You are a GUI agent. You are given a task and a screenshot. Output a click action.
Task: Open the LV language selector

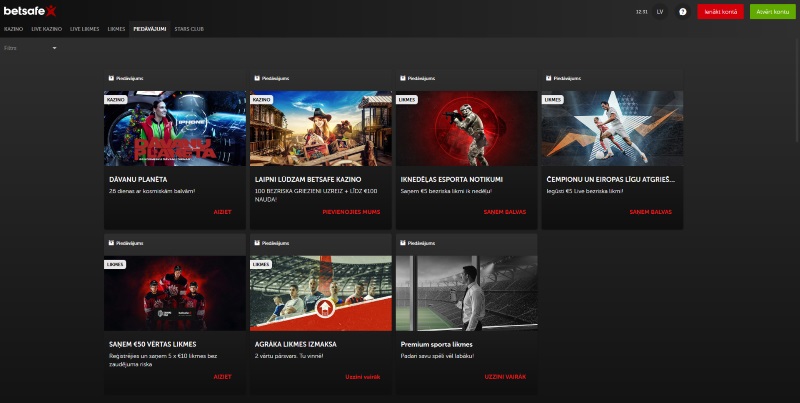(x=660, y=12)
